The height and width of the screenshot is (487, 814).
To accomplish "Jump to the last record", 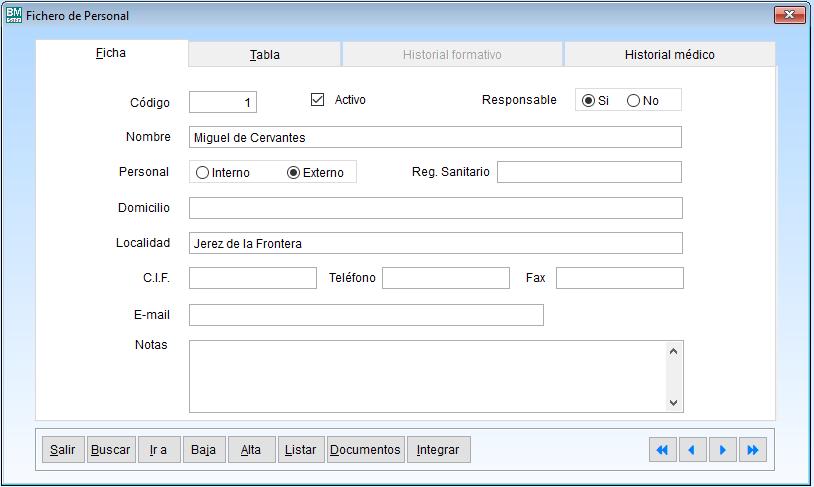I will [752, 450].
